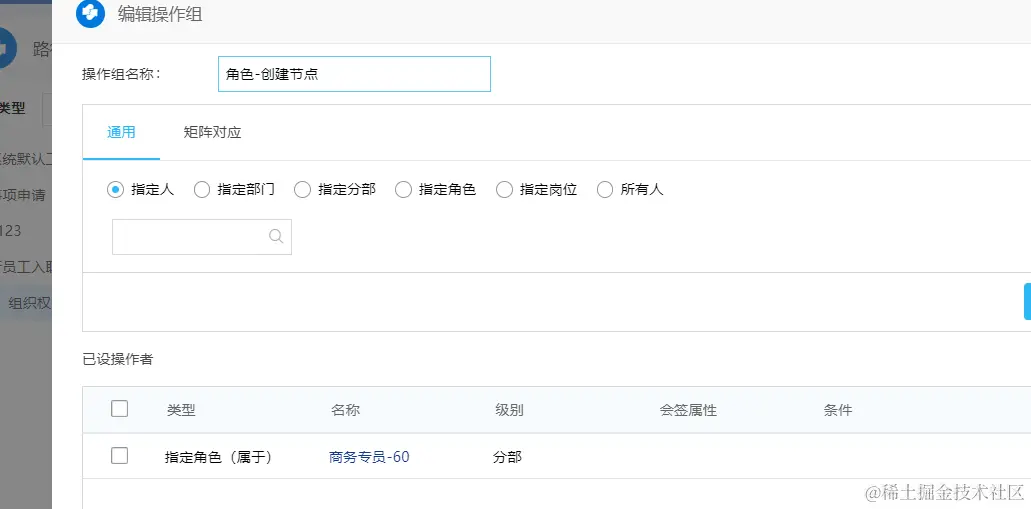Select the 指定岗位 radio button
Image resolution: width=1031 pixels, height=509 pixels.
pyautogui.click(x=504, y=190)
